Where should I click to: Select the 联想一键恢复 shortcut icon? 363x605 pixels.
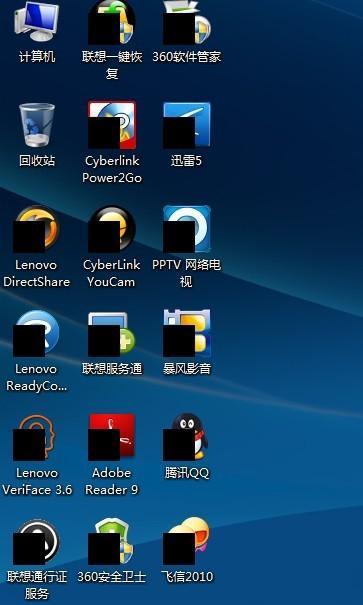112,22
